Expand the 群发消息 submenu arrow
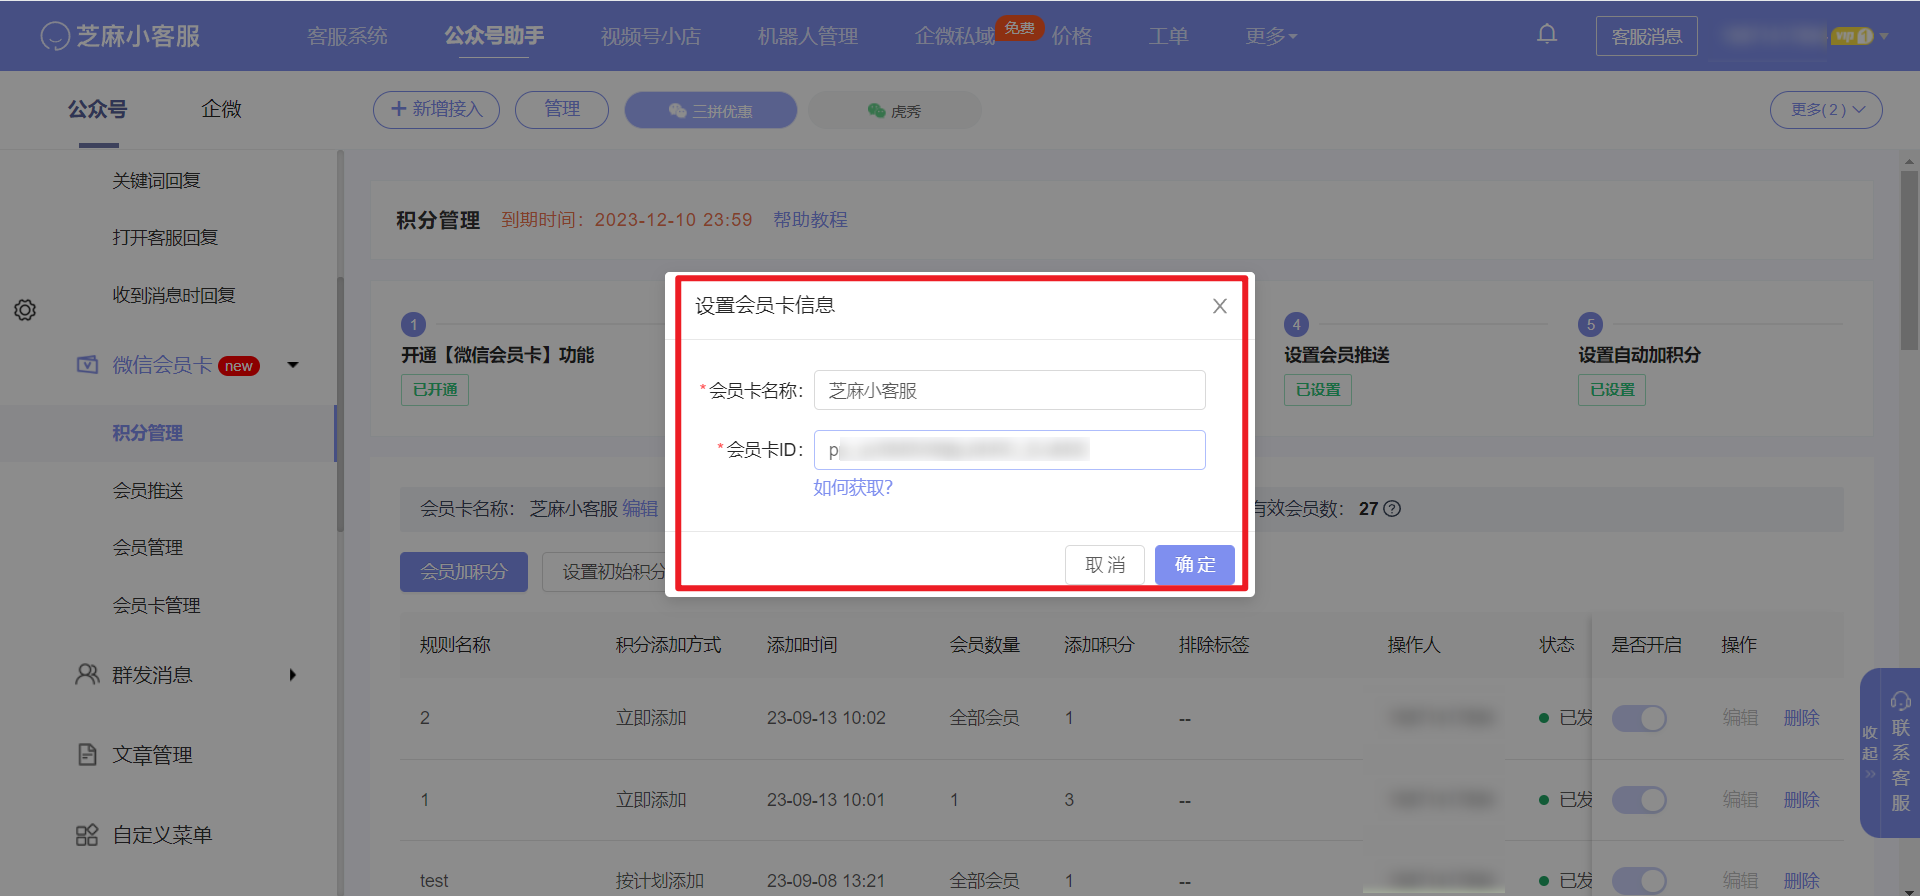Screen dimensions: 1920x896 [293, 675]
